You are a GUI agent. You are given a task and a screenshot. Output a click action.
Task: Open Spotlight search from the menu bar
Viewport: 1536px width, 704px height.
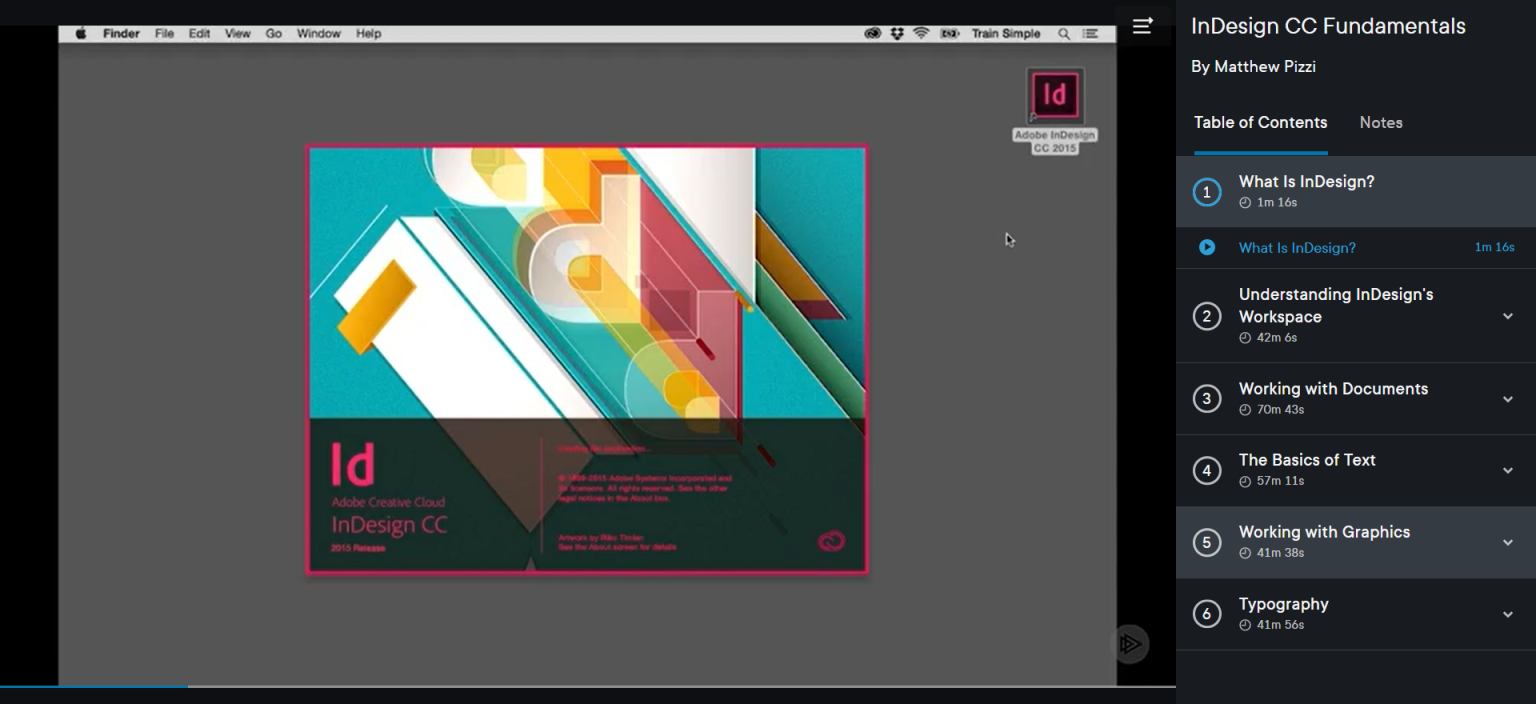pos(1062,33)
